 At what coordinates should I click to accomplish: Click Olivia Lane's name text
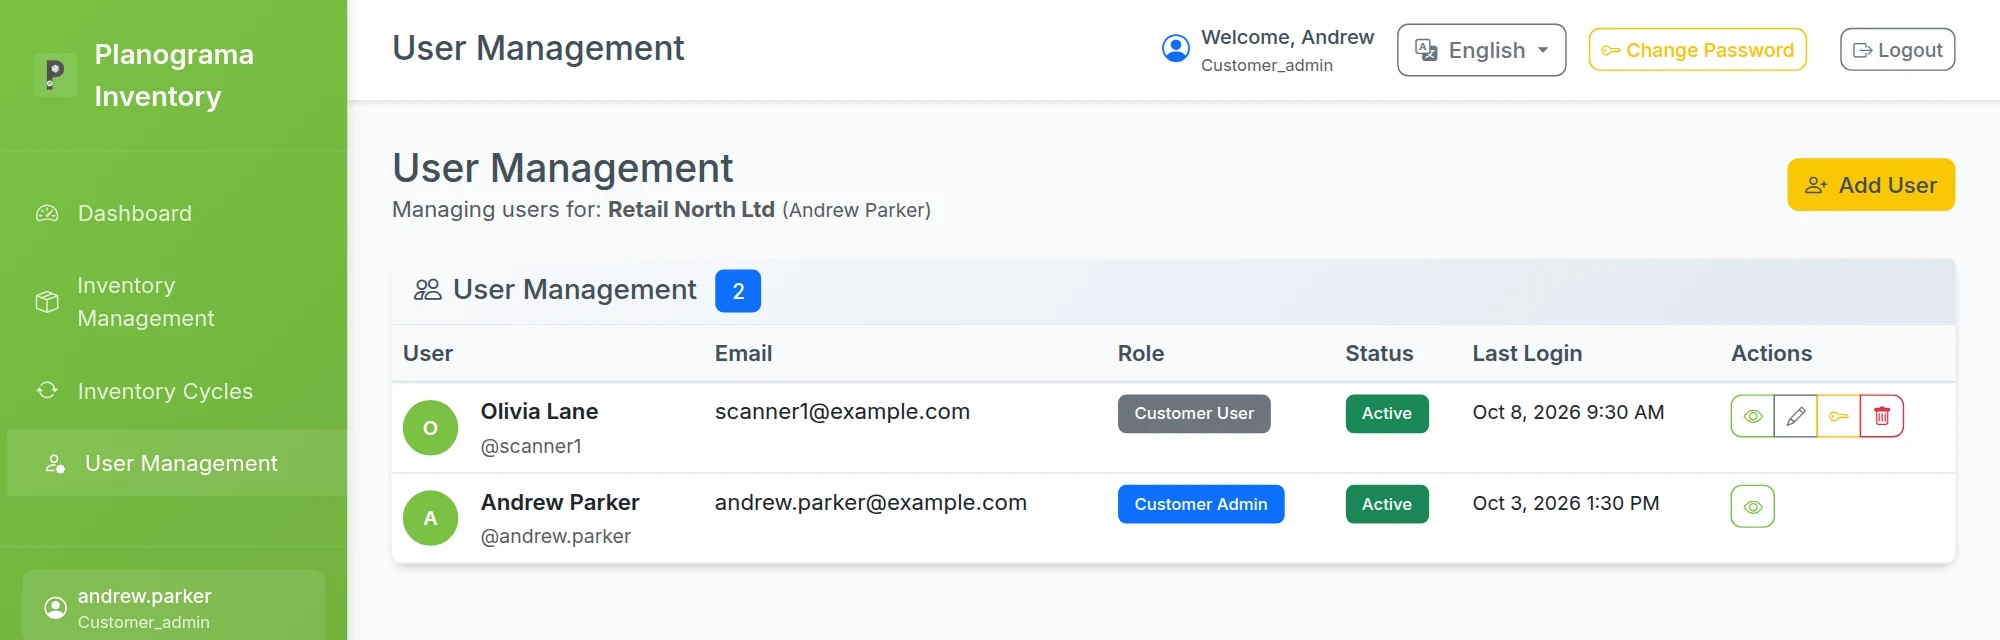[x=539, y=411]
